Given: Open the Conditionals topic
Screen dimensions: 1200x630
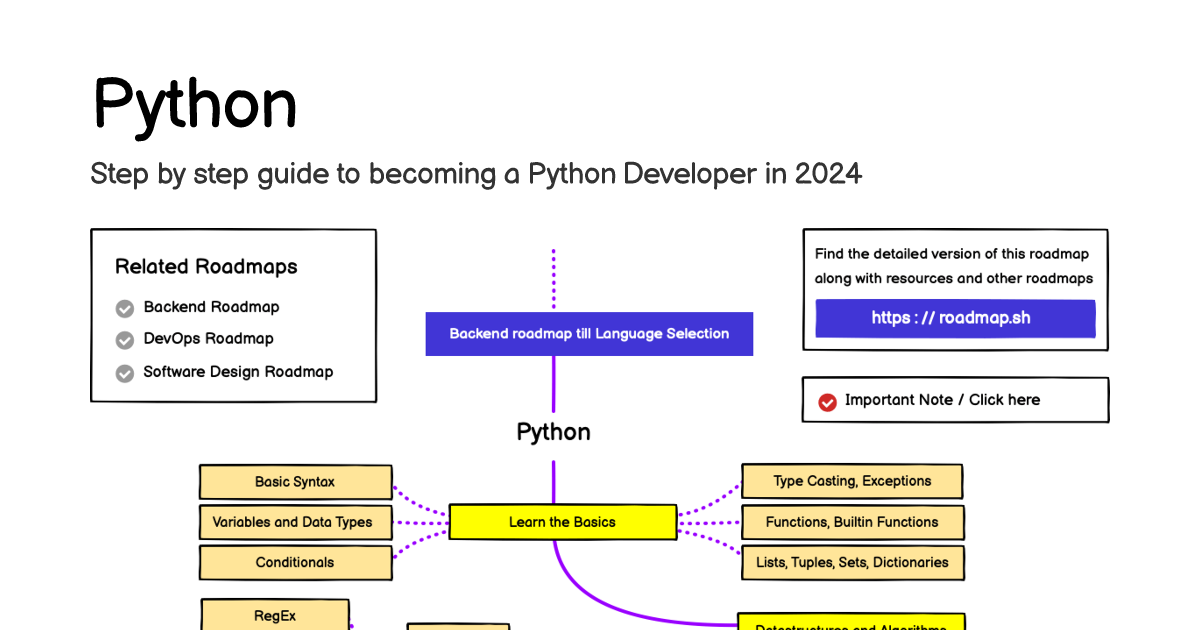Looking at the screenshot, I should 295,562.
